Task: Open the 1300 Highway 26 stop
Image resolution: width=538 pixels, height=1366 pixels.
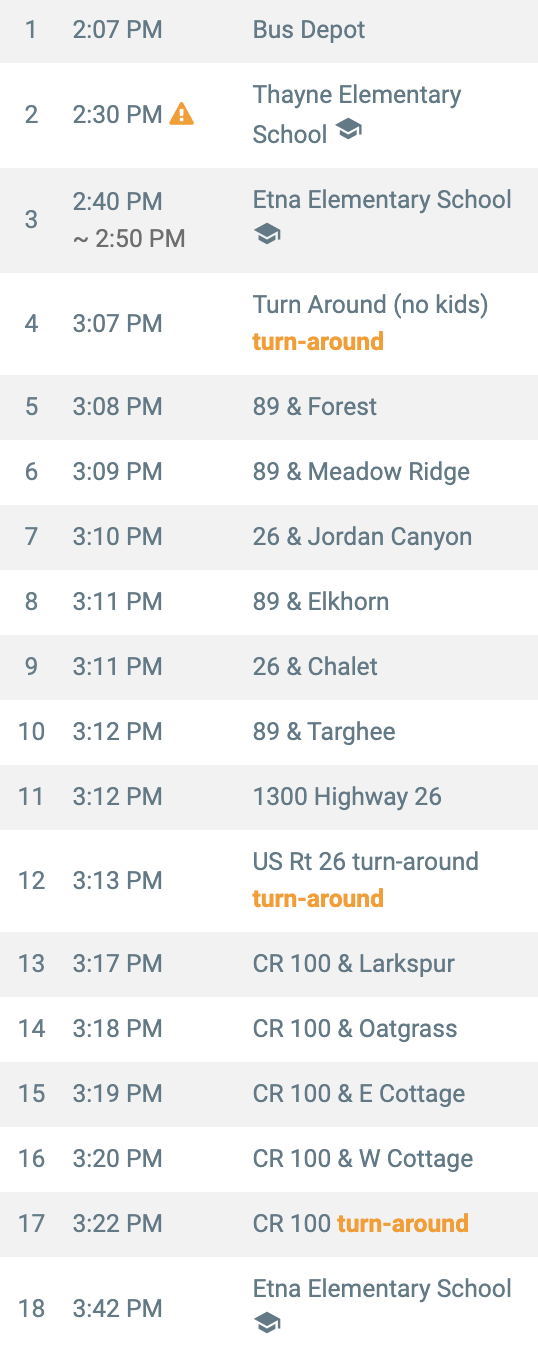Action: pyautogui.click(x=269, y=797)
